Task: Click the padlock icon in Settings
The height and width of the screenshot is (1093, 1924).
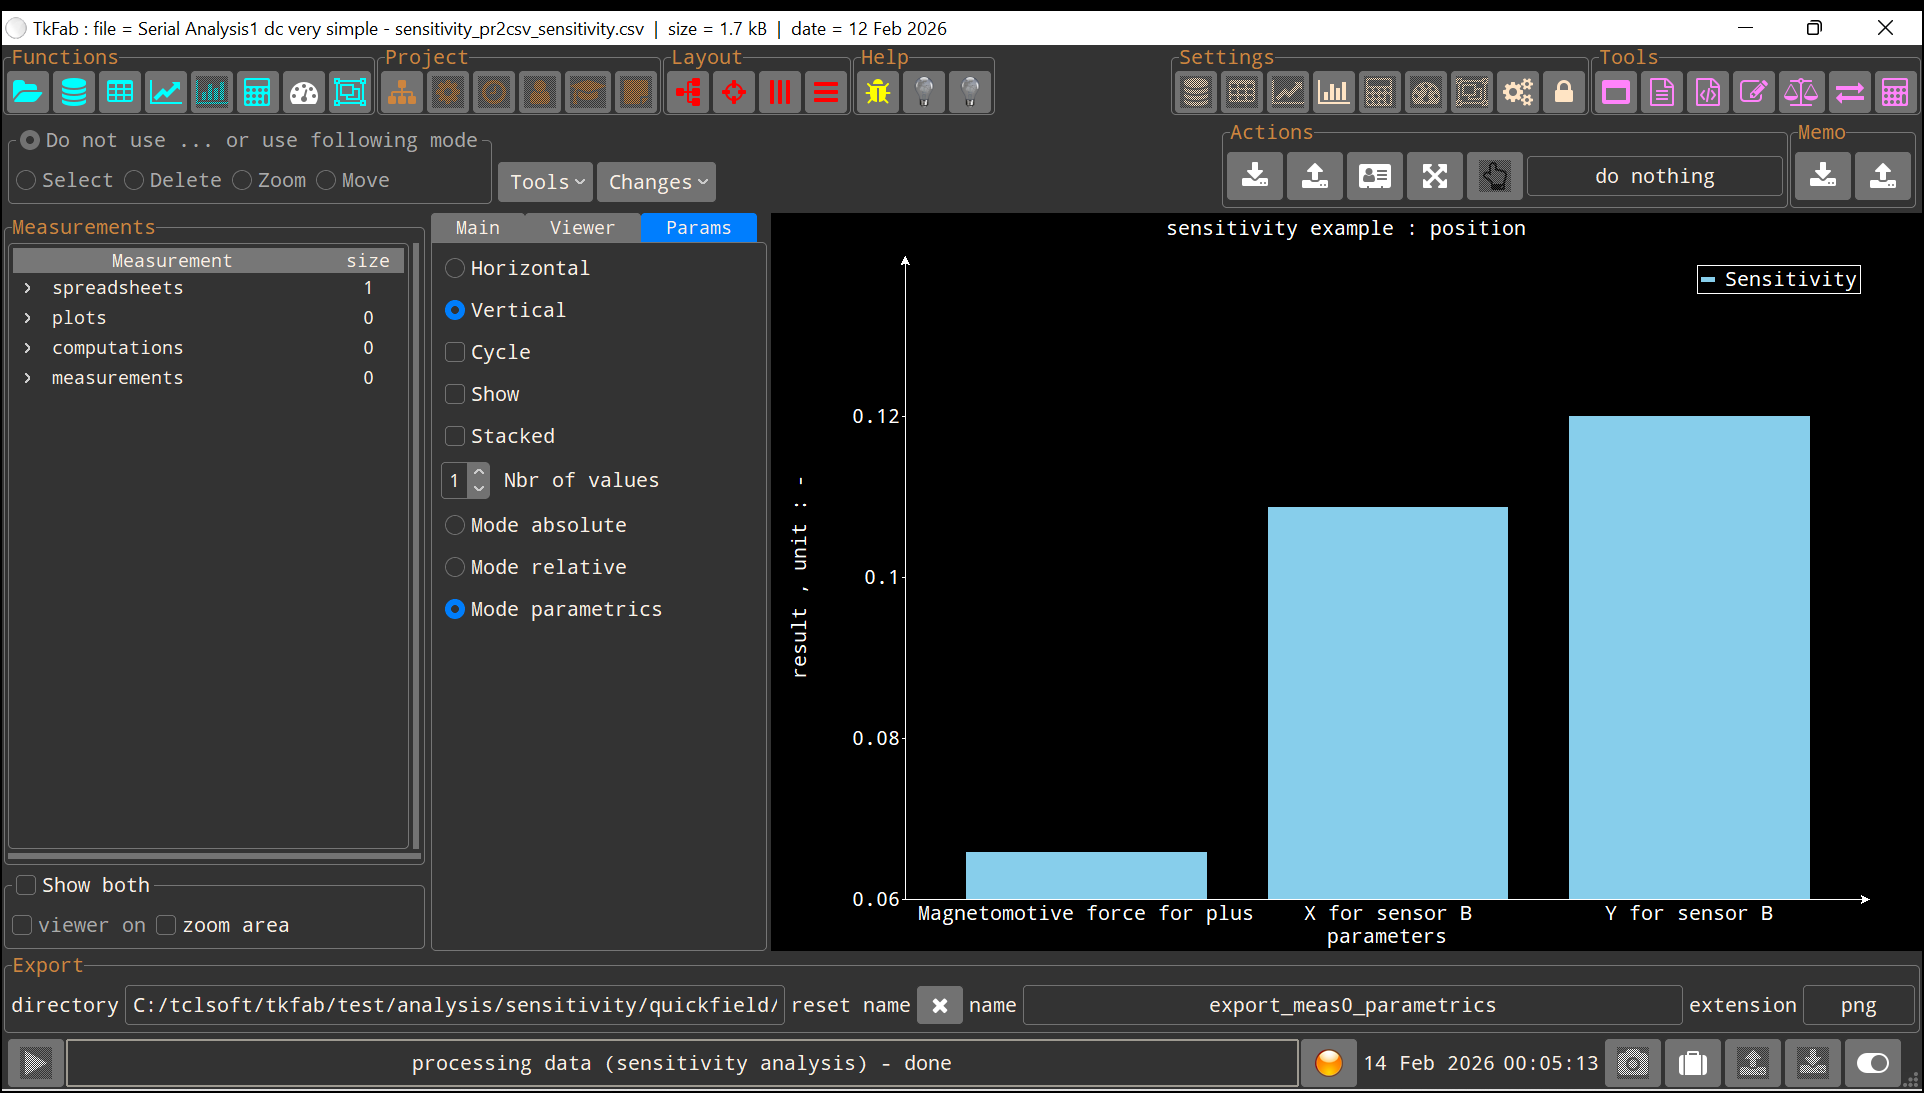Action: click(1564, 93)
